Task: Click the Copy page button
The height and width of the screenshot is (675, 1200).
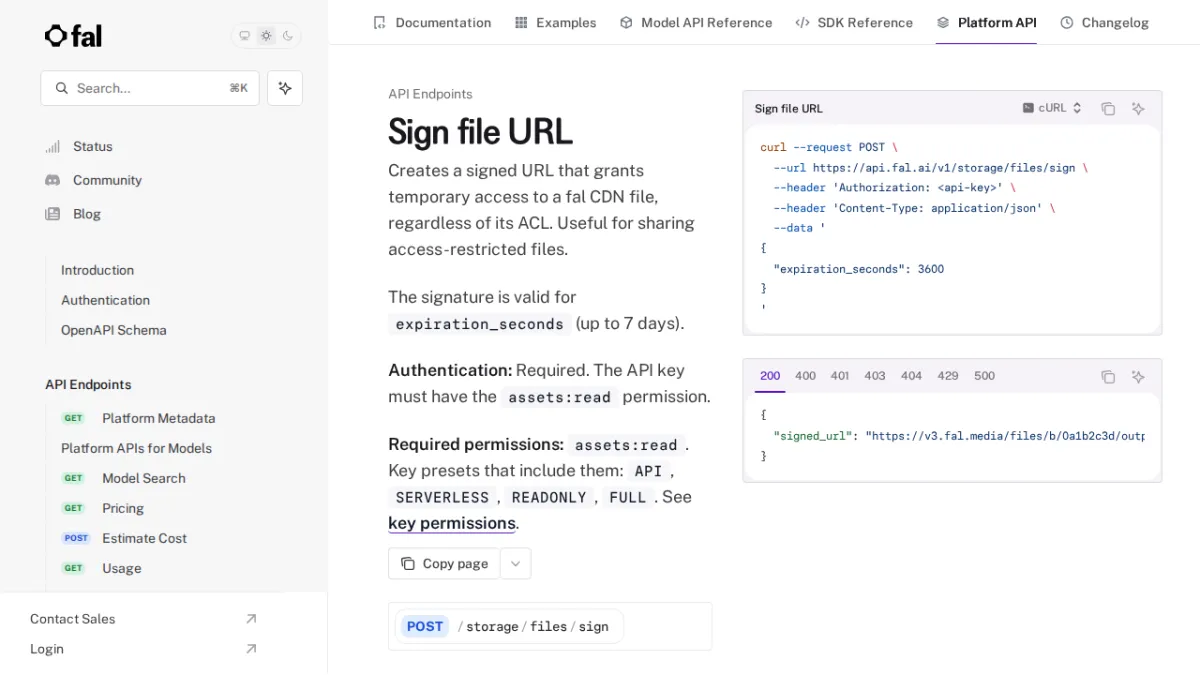Action: click(x=444, y=563)
